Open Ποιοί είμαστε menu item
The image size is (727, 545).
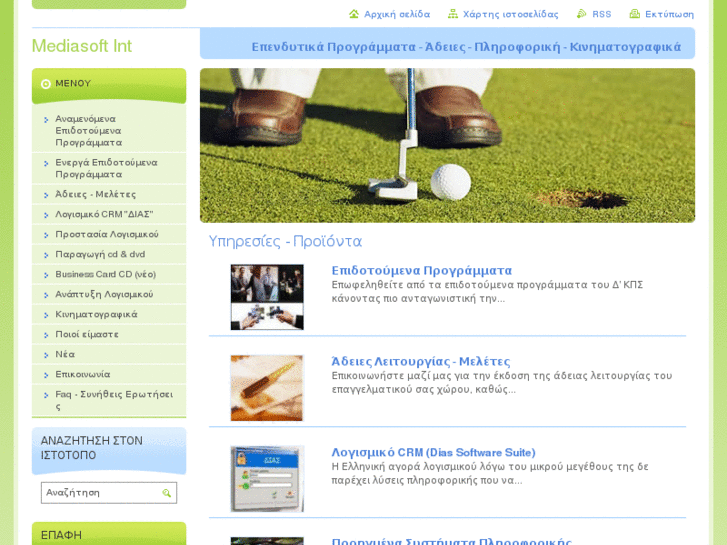[x=109, y=334]
